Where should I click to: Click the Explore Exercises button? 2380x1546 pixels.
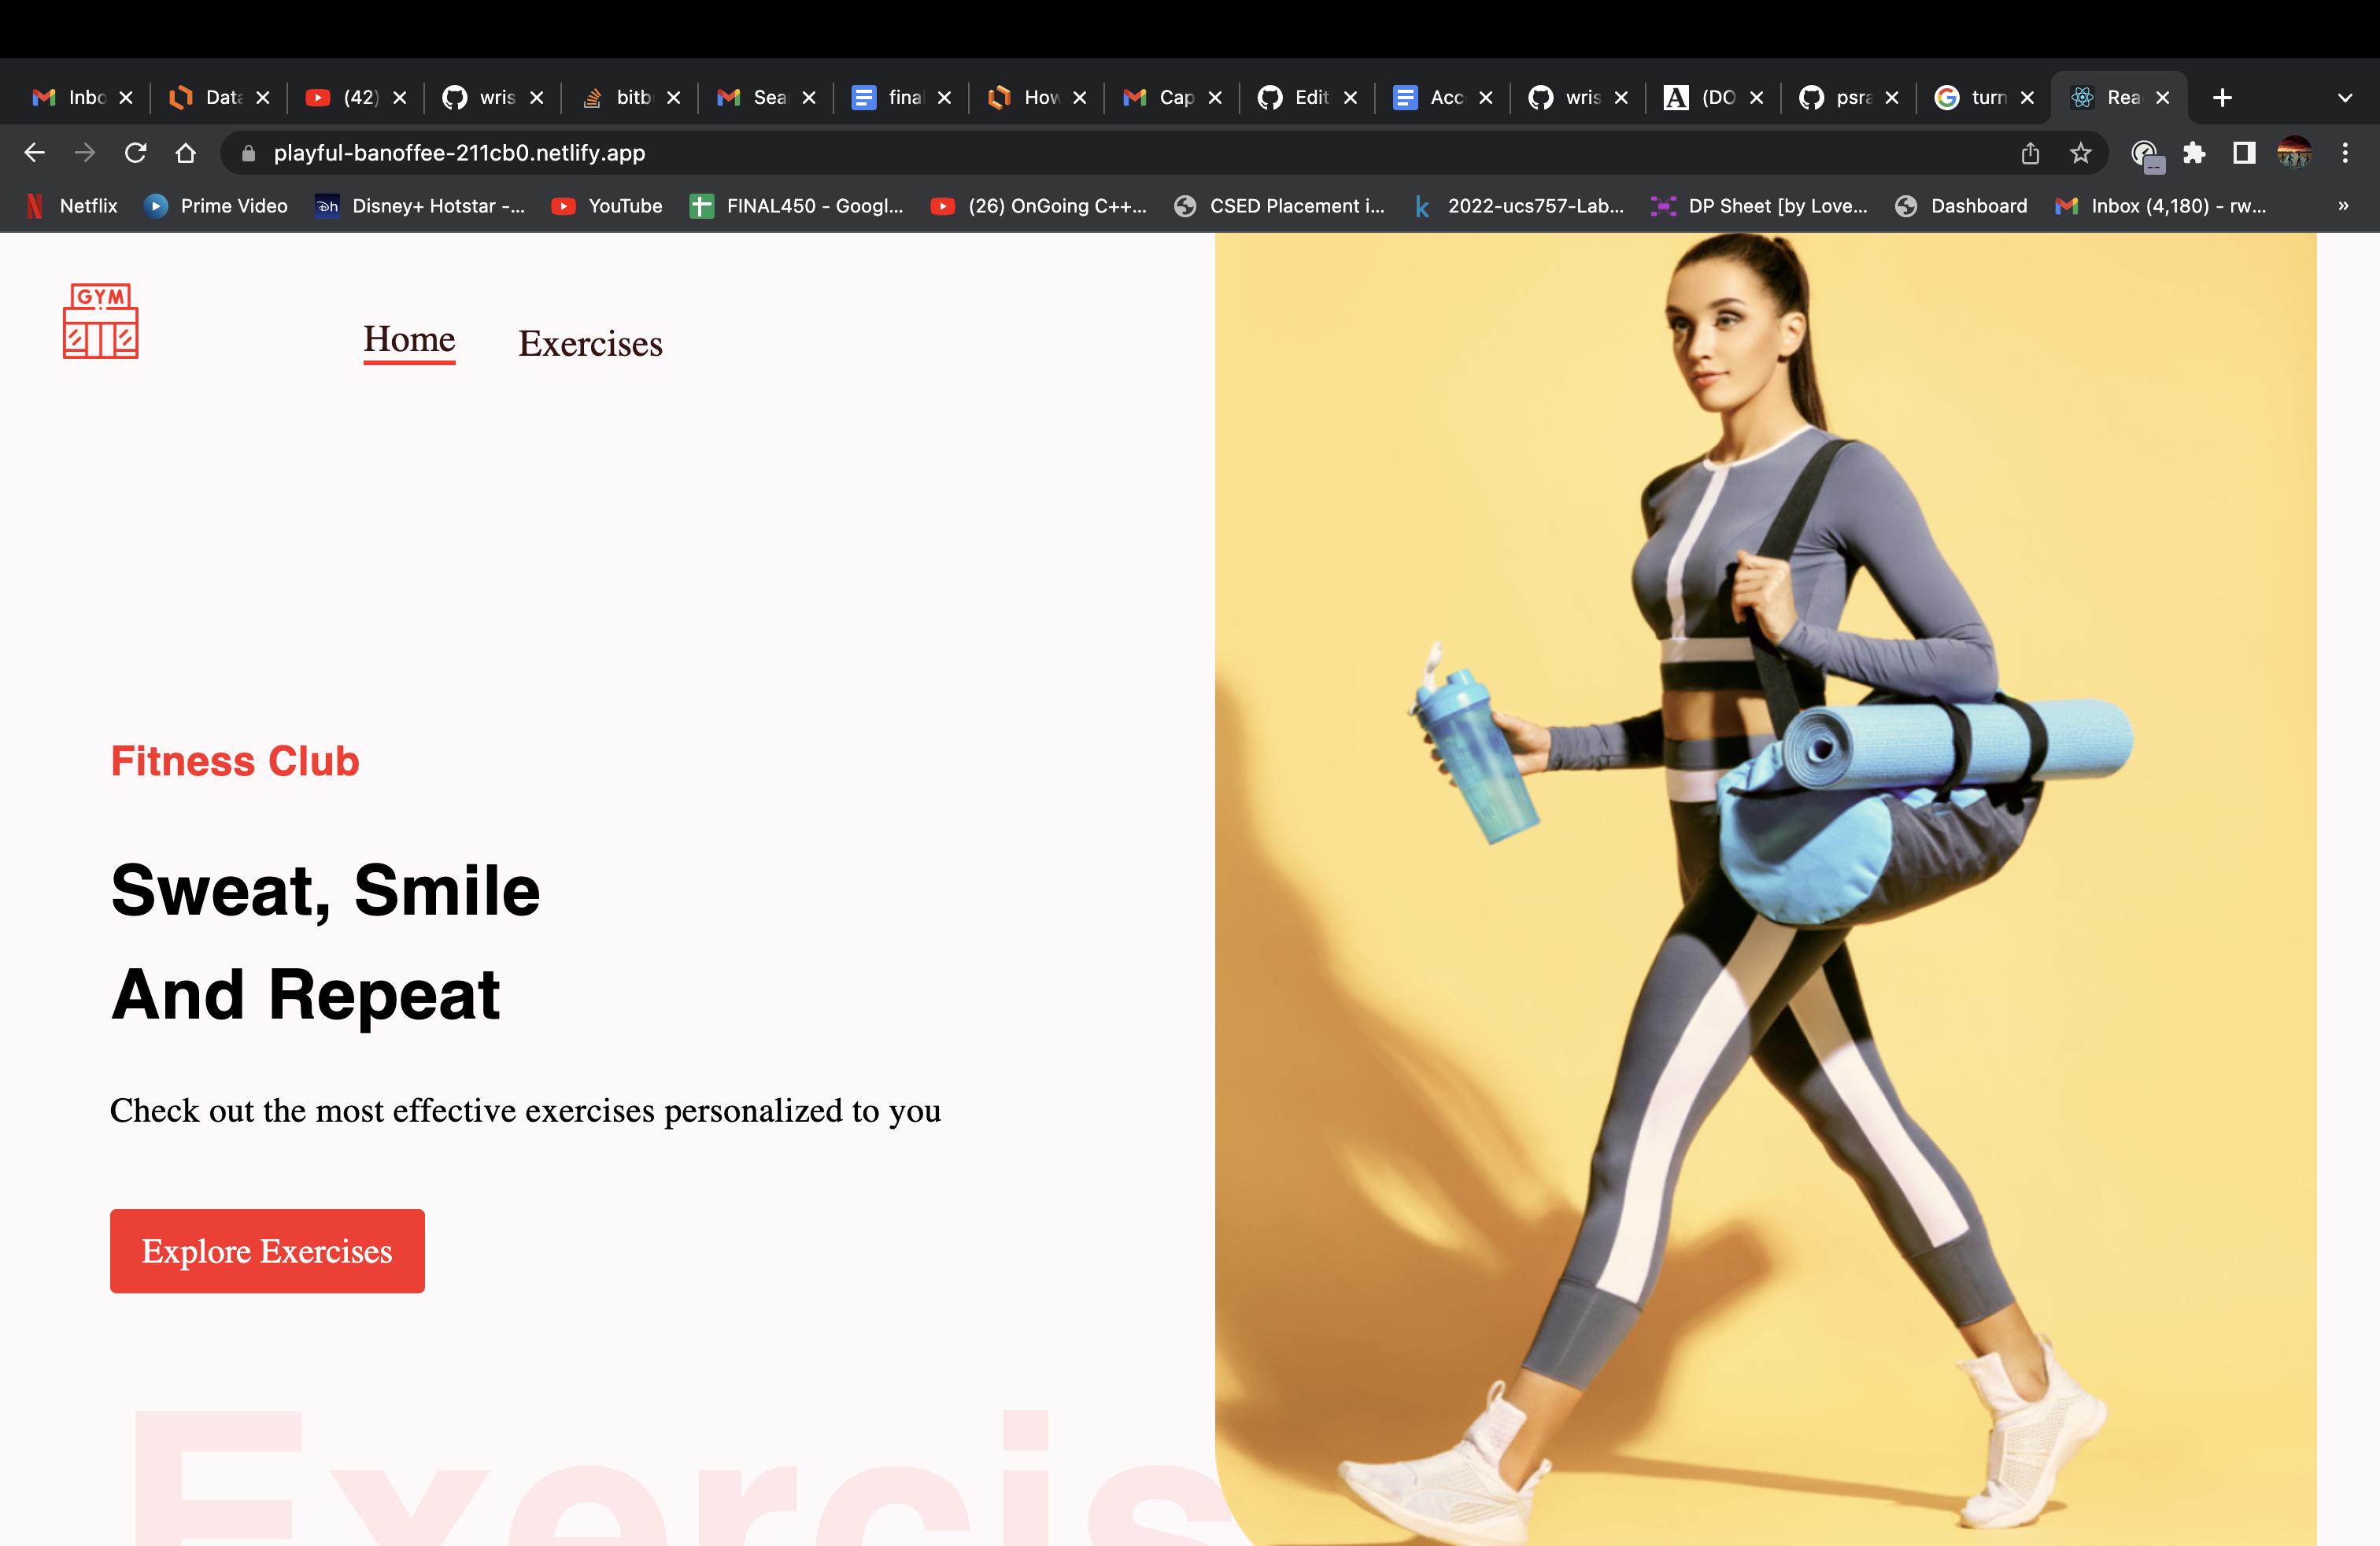click(267, 1251)
